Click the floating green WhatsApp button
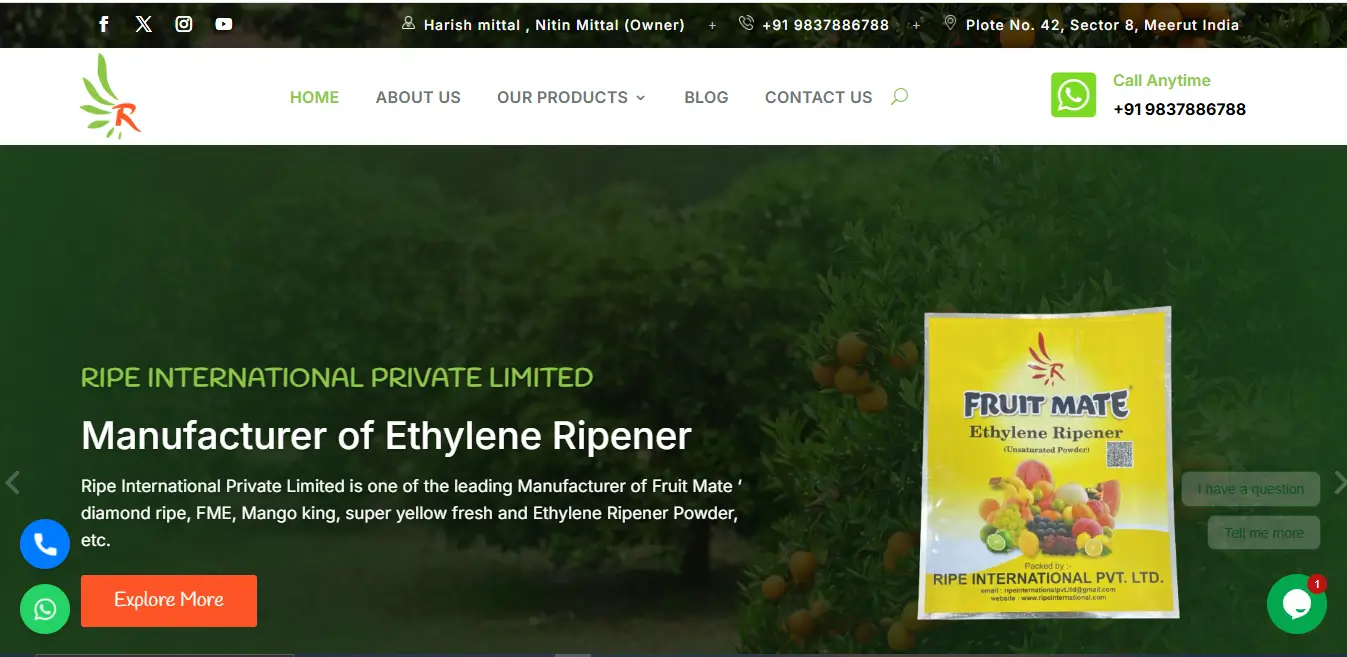 (45, 609)
